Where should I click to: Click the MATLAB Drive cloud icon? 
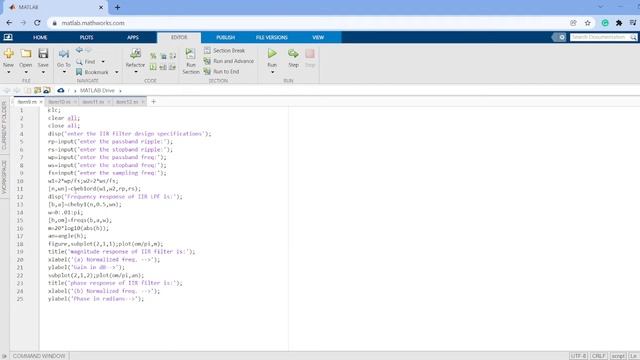(61, 90)
